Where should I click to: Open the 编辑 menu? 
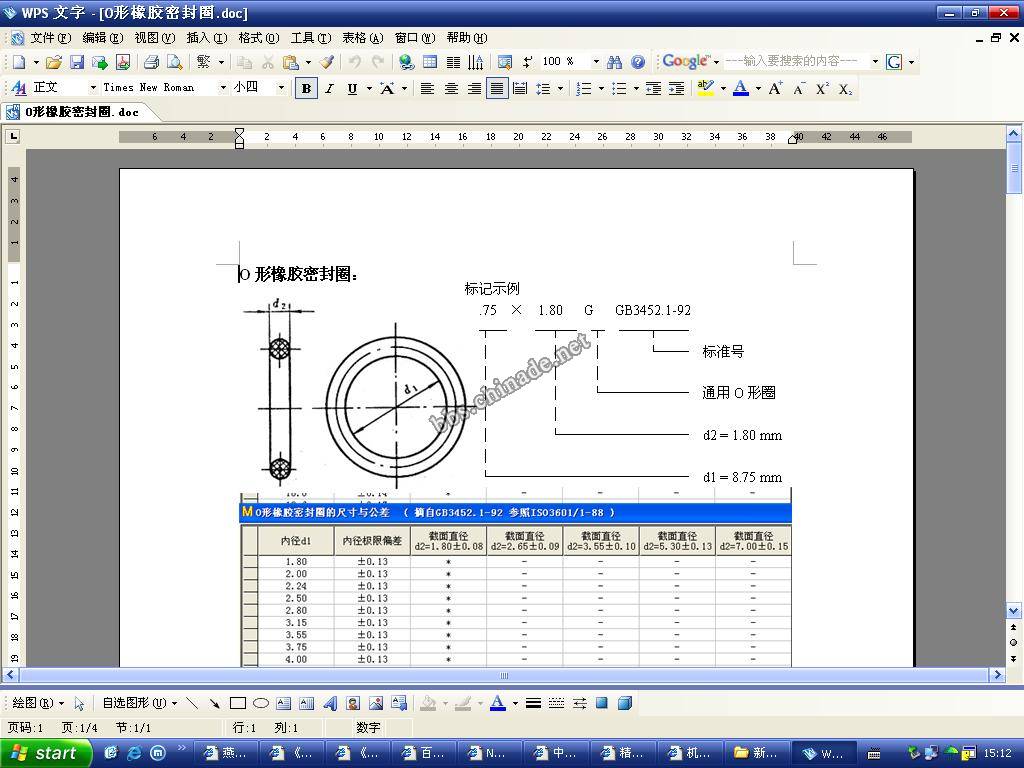pyautogui.click(x=103, y=38)
